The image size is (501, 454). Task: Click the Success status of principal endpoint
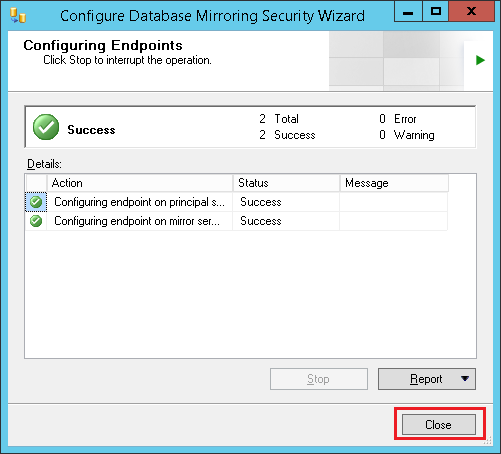pyautogui.click(x=261, y=202)
